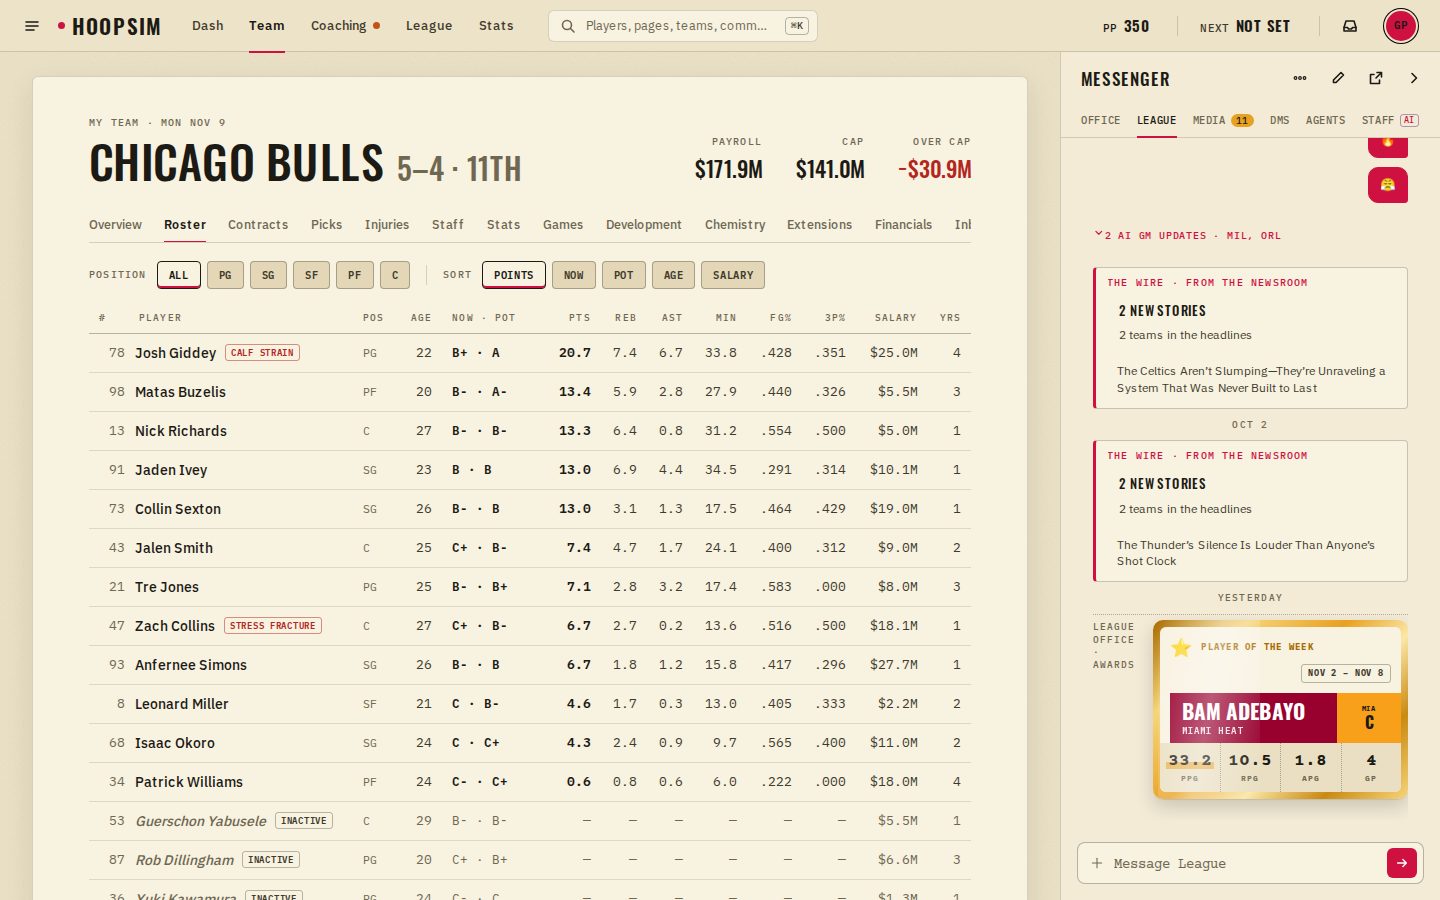Sort roster by SALARY
This screenshot has width=1440, height=900.
pos(733,275)
